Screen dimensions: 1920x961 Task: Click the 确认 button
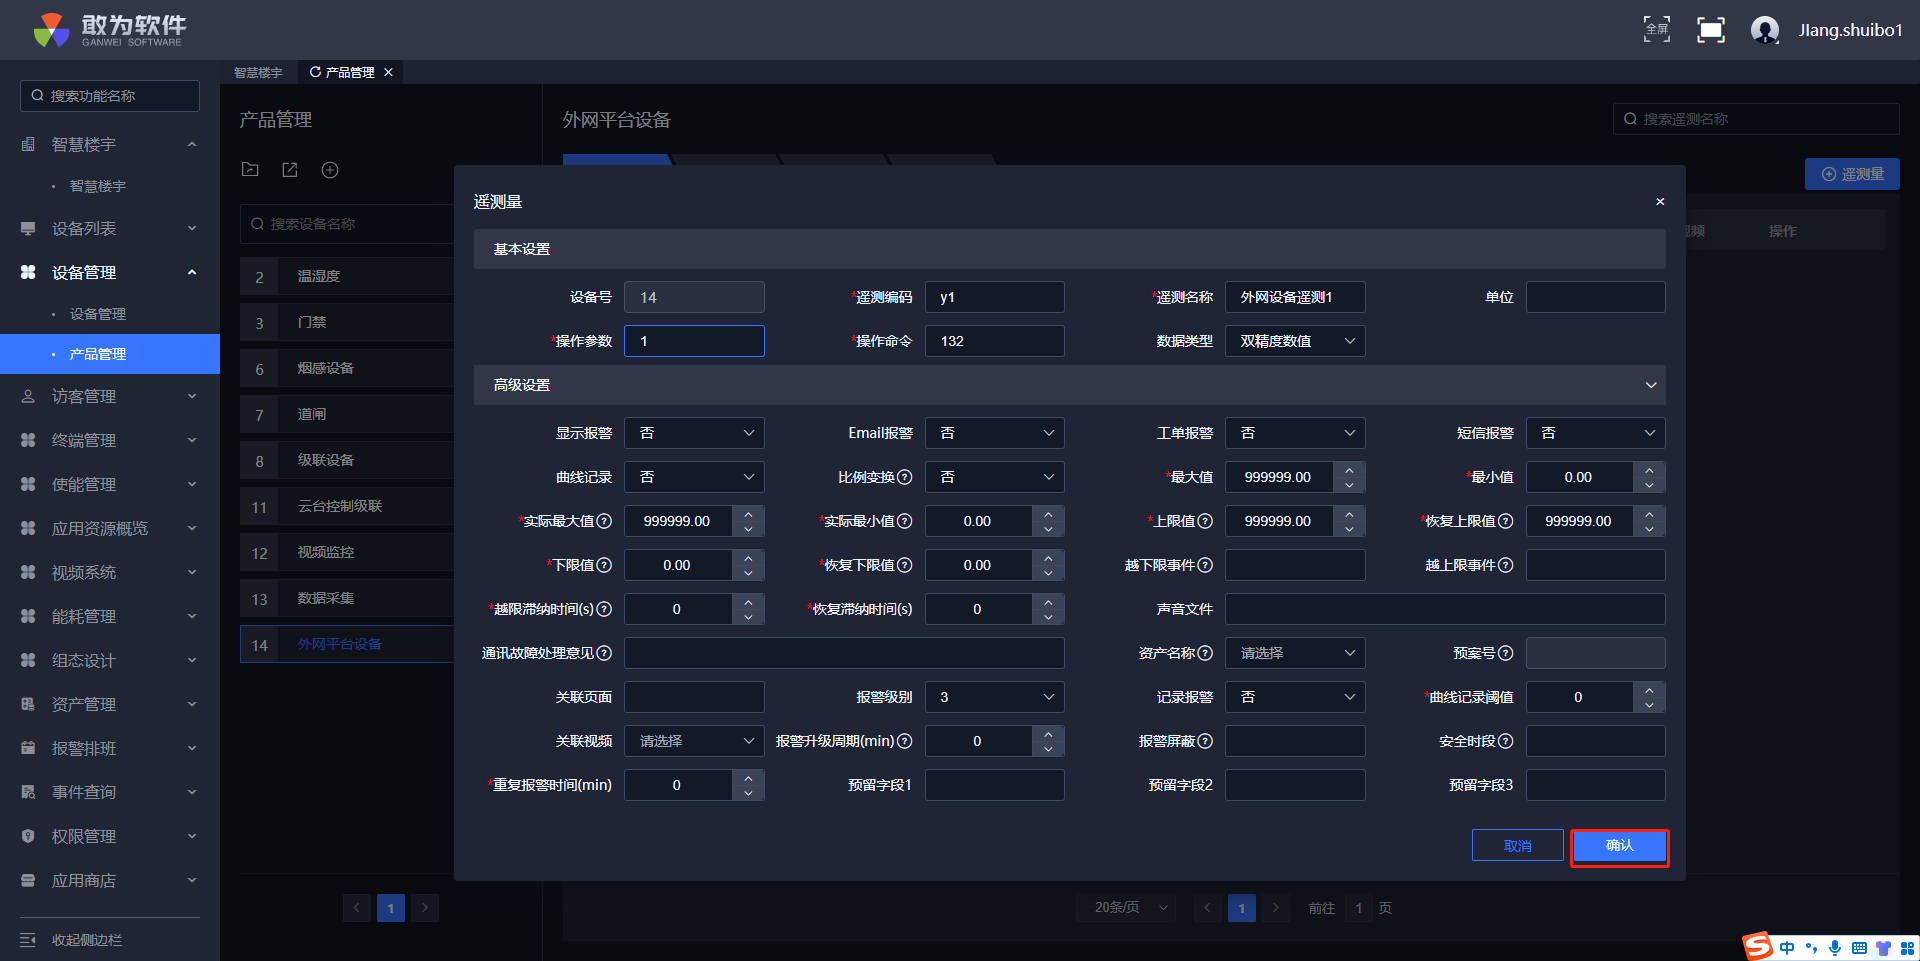(x=1619, y=846)
